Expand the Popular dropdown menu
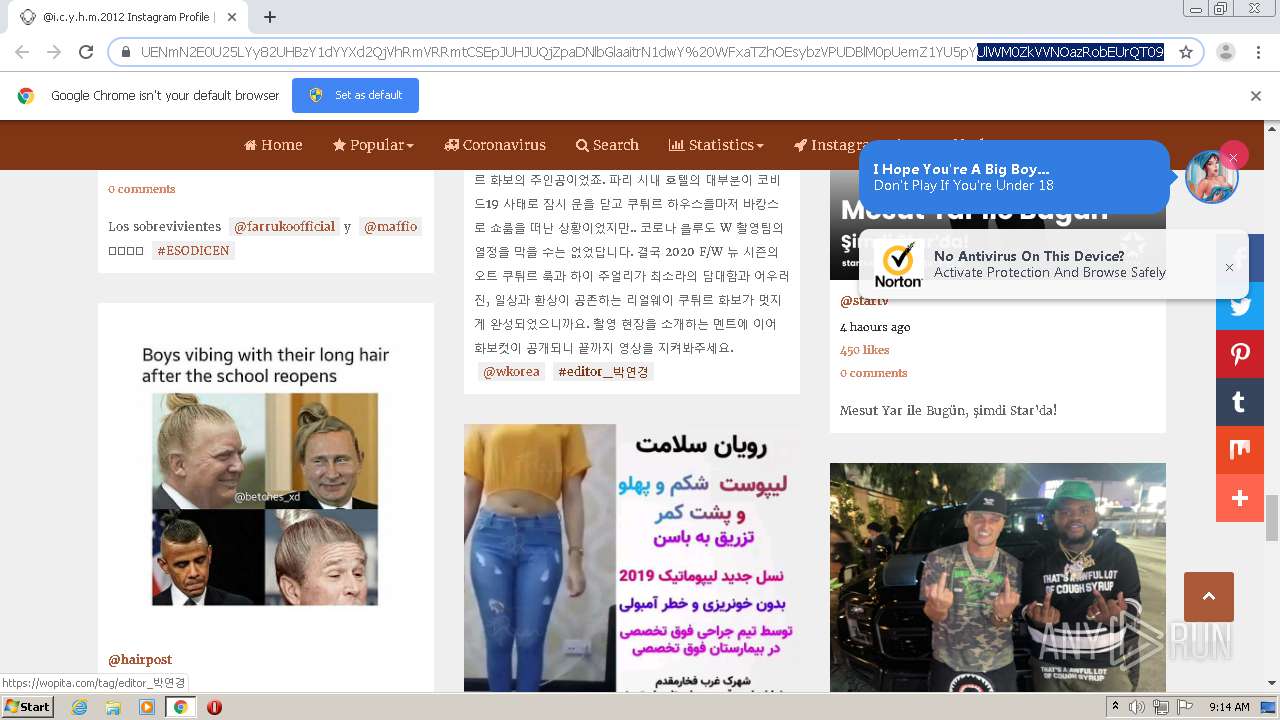Screen dimensions: 1280x720 373,145
